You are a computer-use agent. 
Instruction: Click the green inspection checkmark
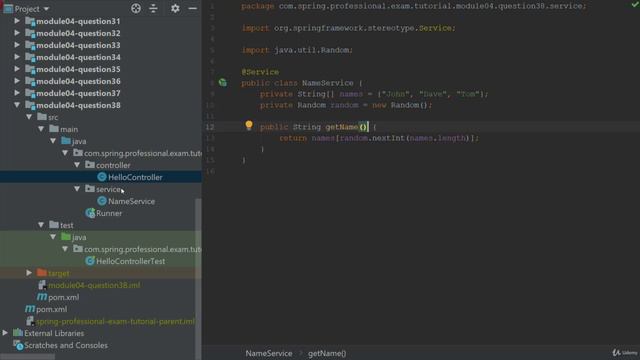pos(635,4)
